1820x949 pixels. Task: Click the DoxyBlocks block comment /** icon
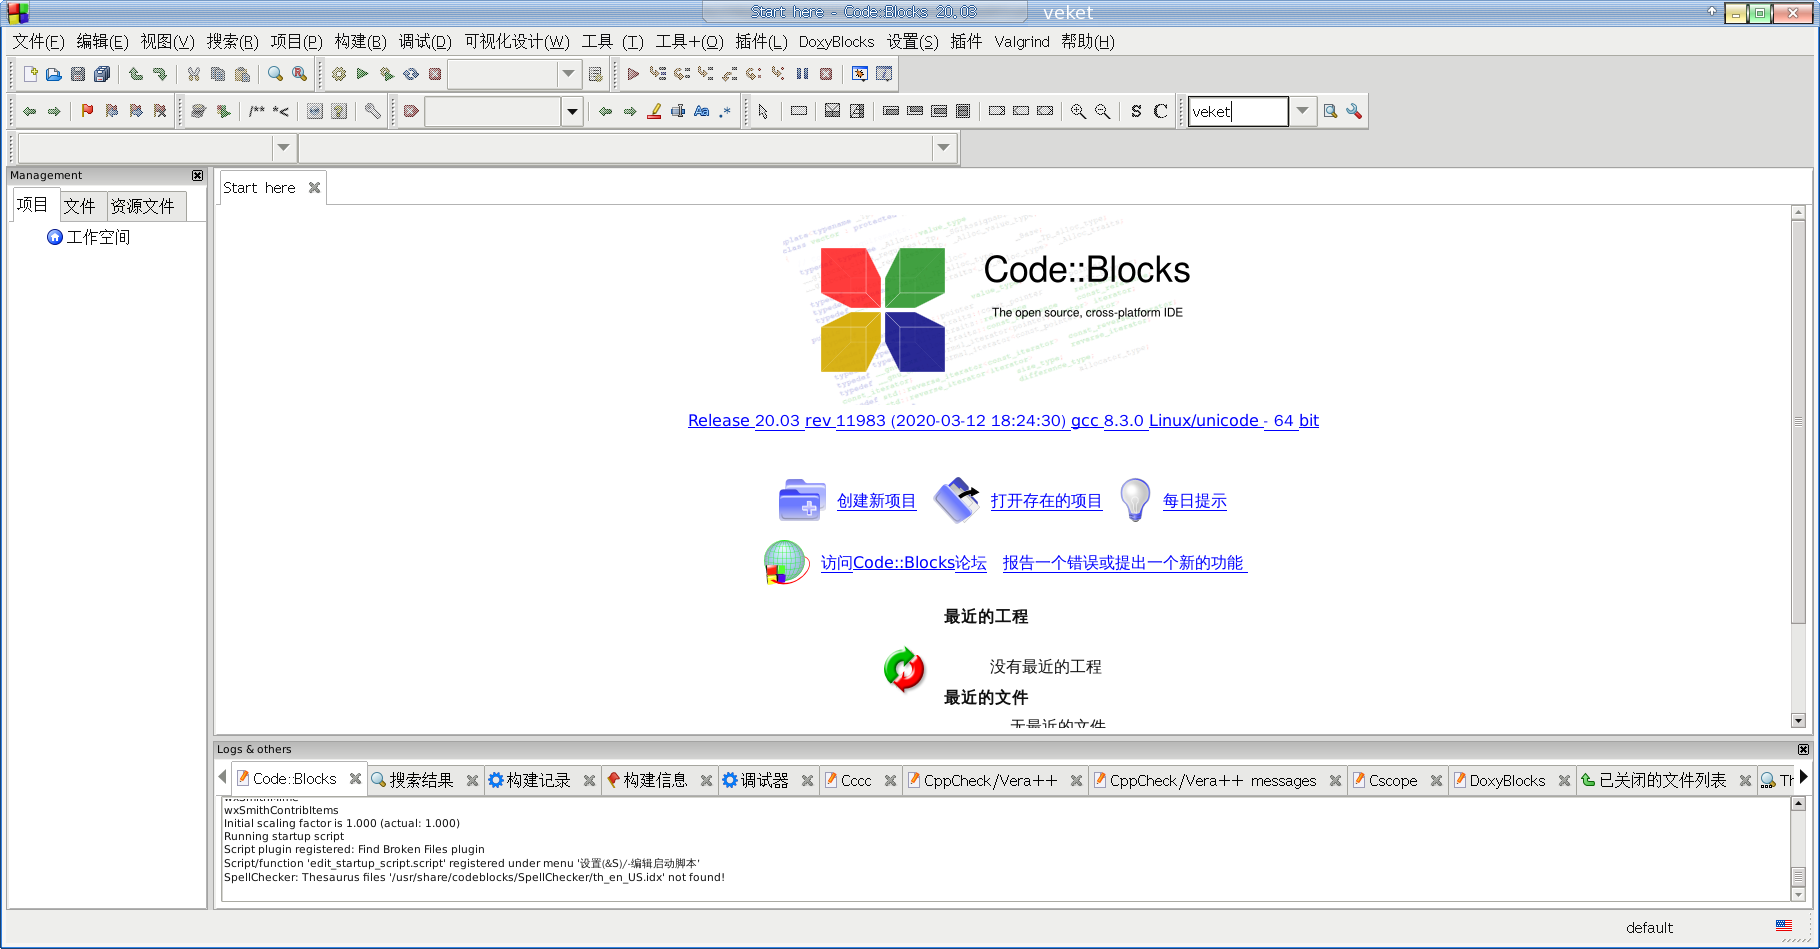click(x=257, y=111)
